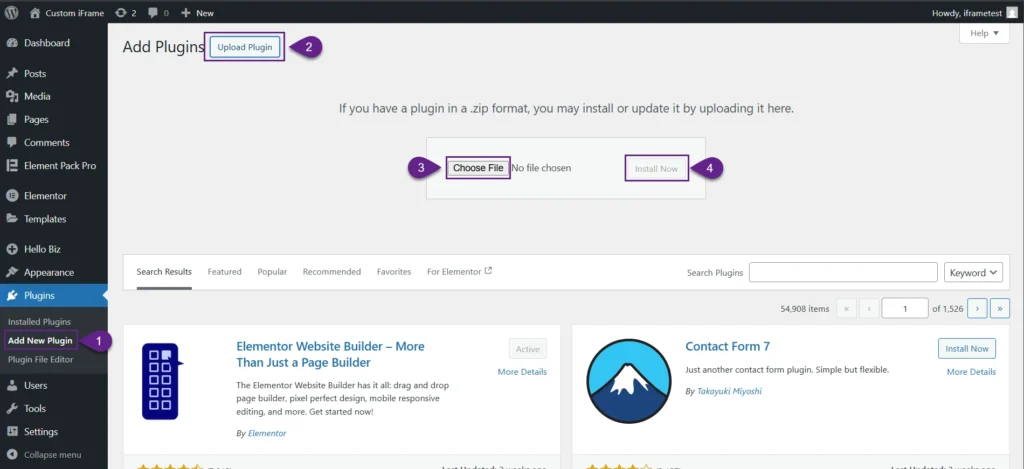Open Installed Plugins submenu item
Image resolution: width=1024 pixels, height=469 pixels.
pyautogui.click(x=39, y=322)
